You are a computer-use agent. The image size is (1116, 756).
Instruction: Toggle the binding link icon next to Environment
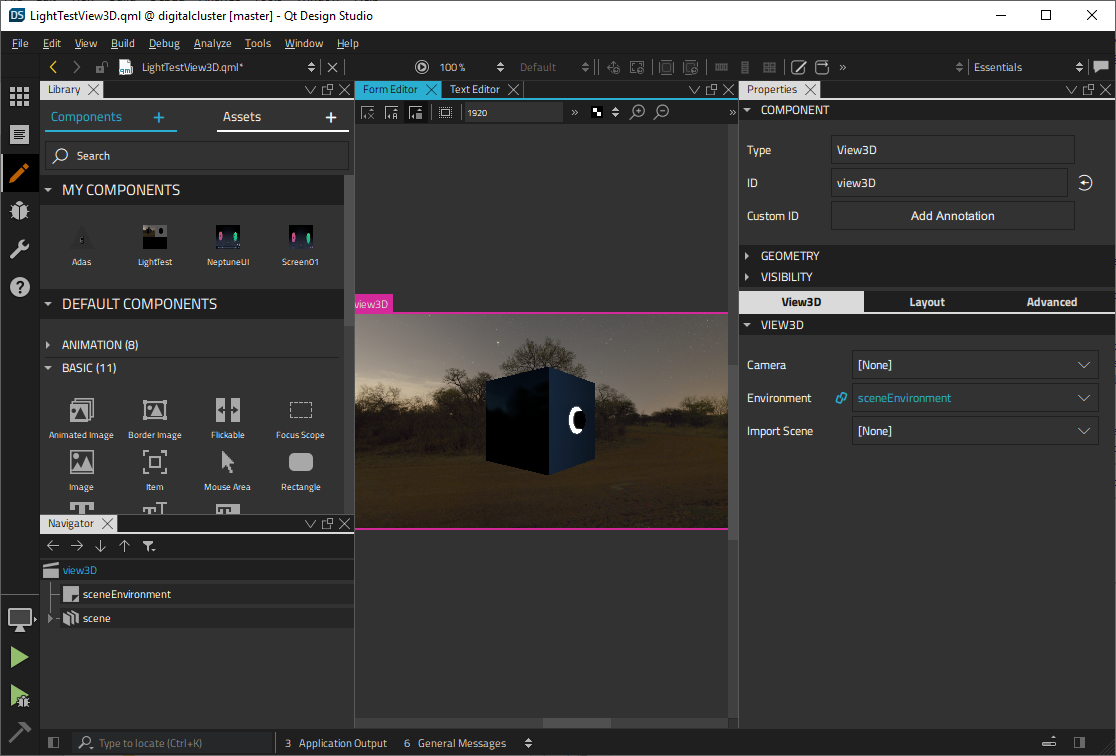click(840, 397)
